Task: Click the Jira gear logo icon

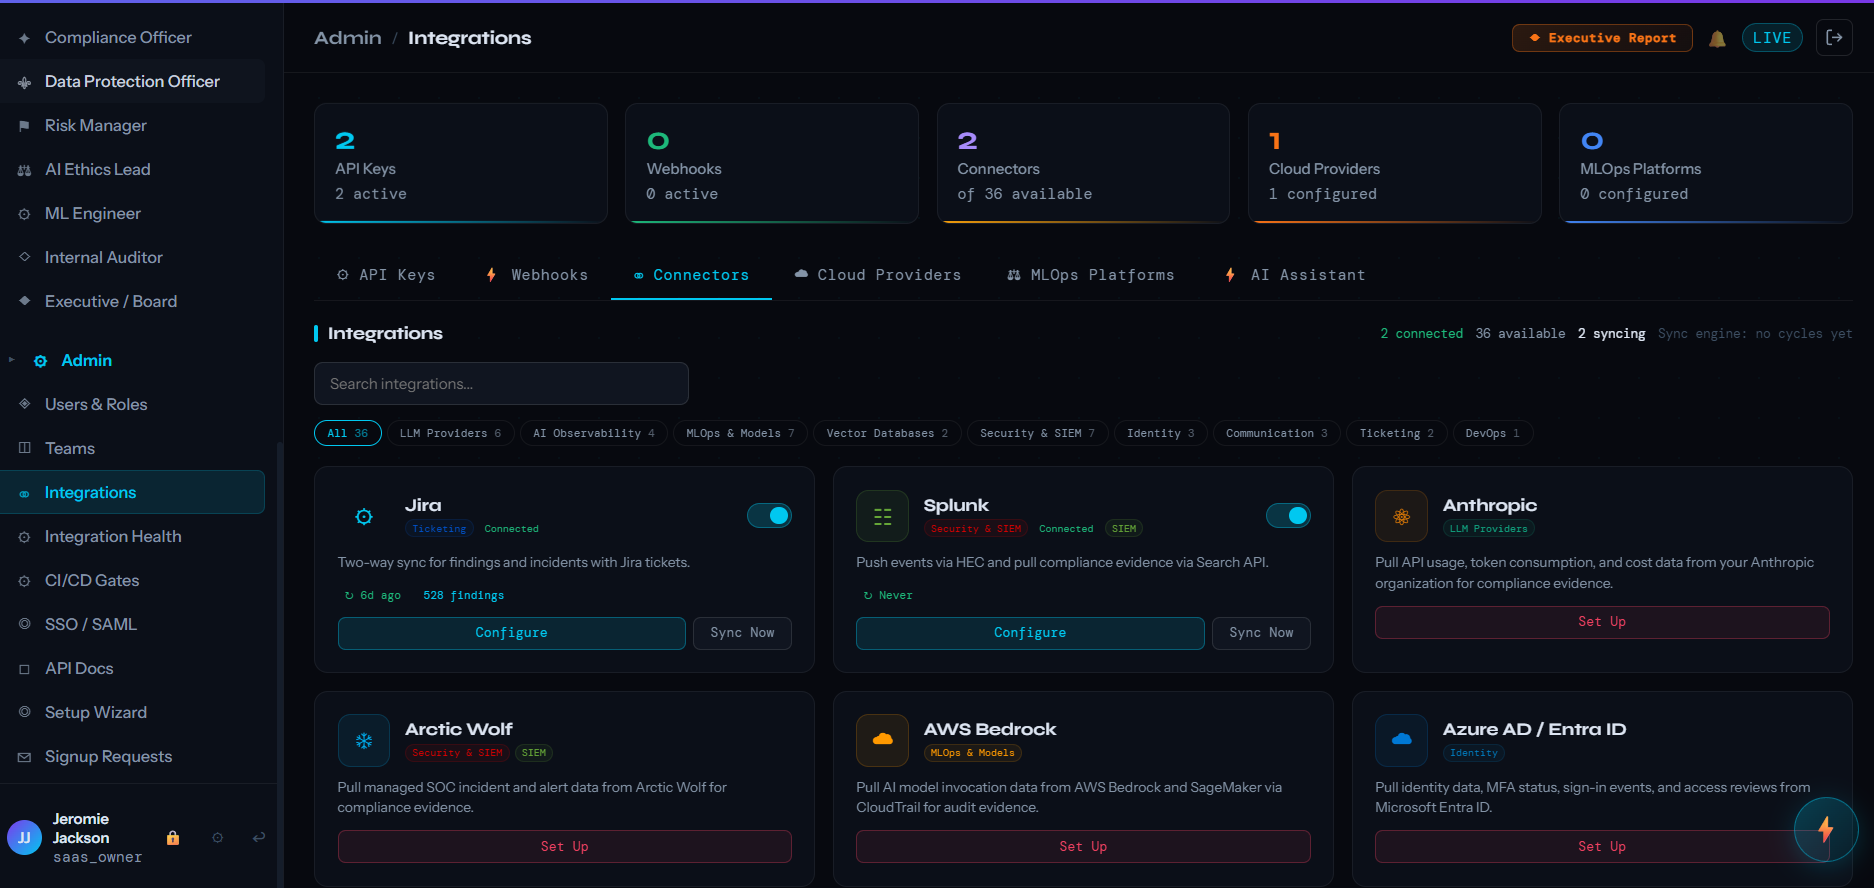Action: point(364,516)
